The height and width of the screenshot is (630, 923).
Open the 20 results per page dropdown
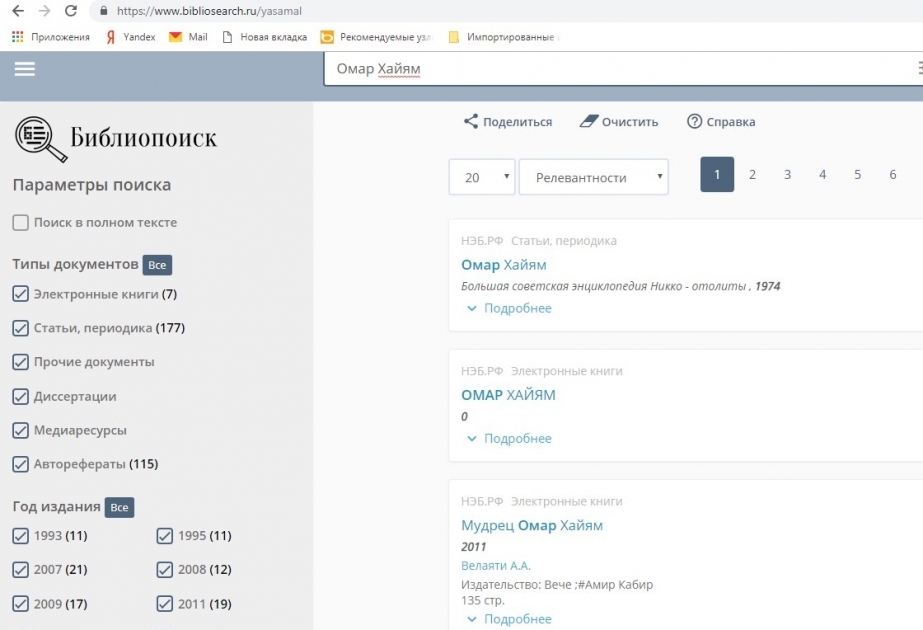[482, 177]
